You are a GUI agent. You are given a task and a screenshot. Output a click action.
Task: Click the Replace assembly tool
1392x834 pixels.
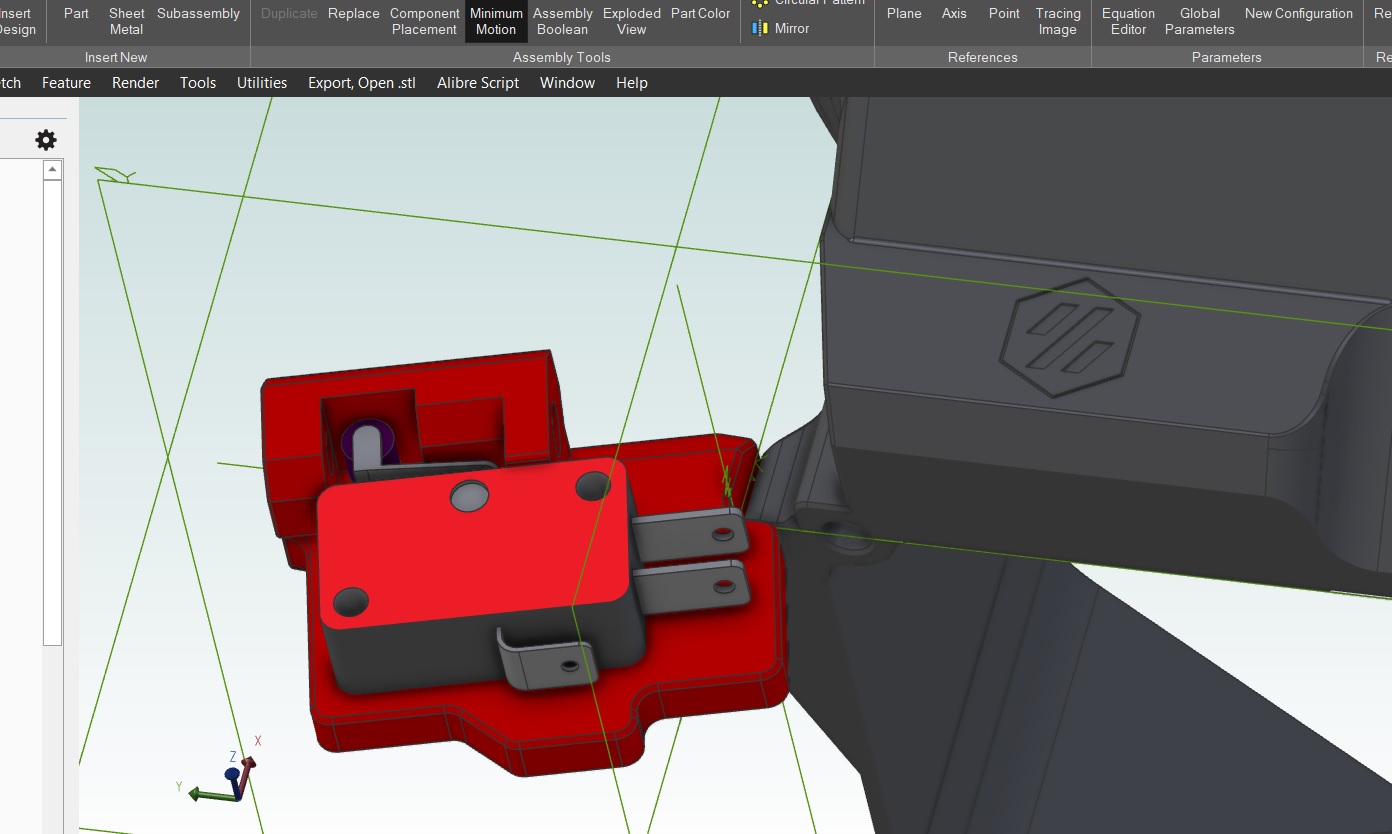coord(353,14)
